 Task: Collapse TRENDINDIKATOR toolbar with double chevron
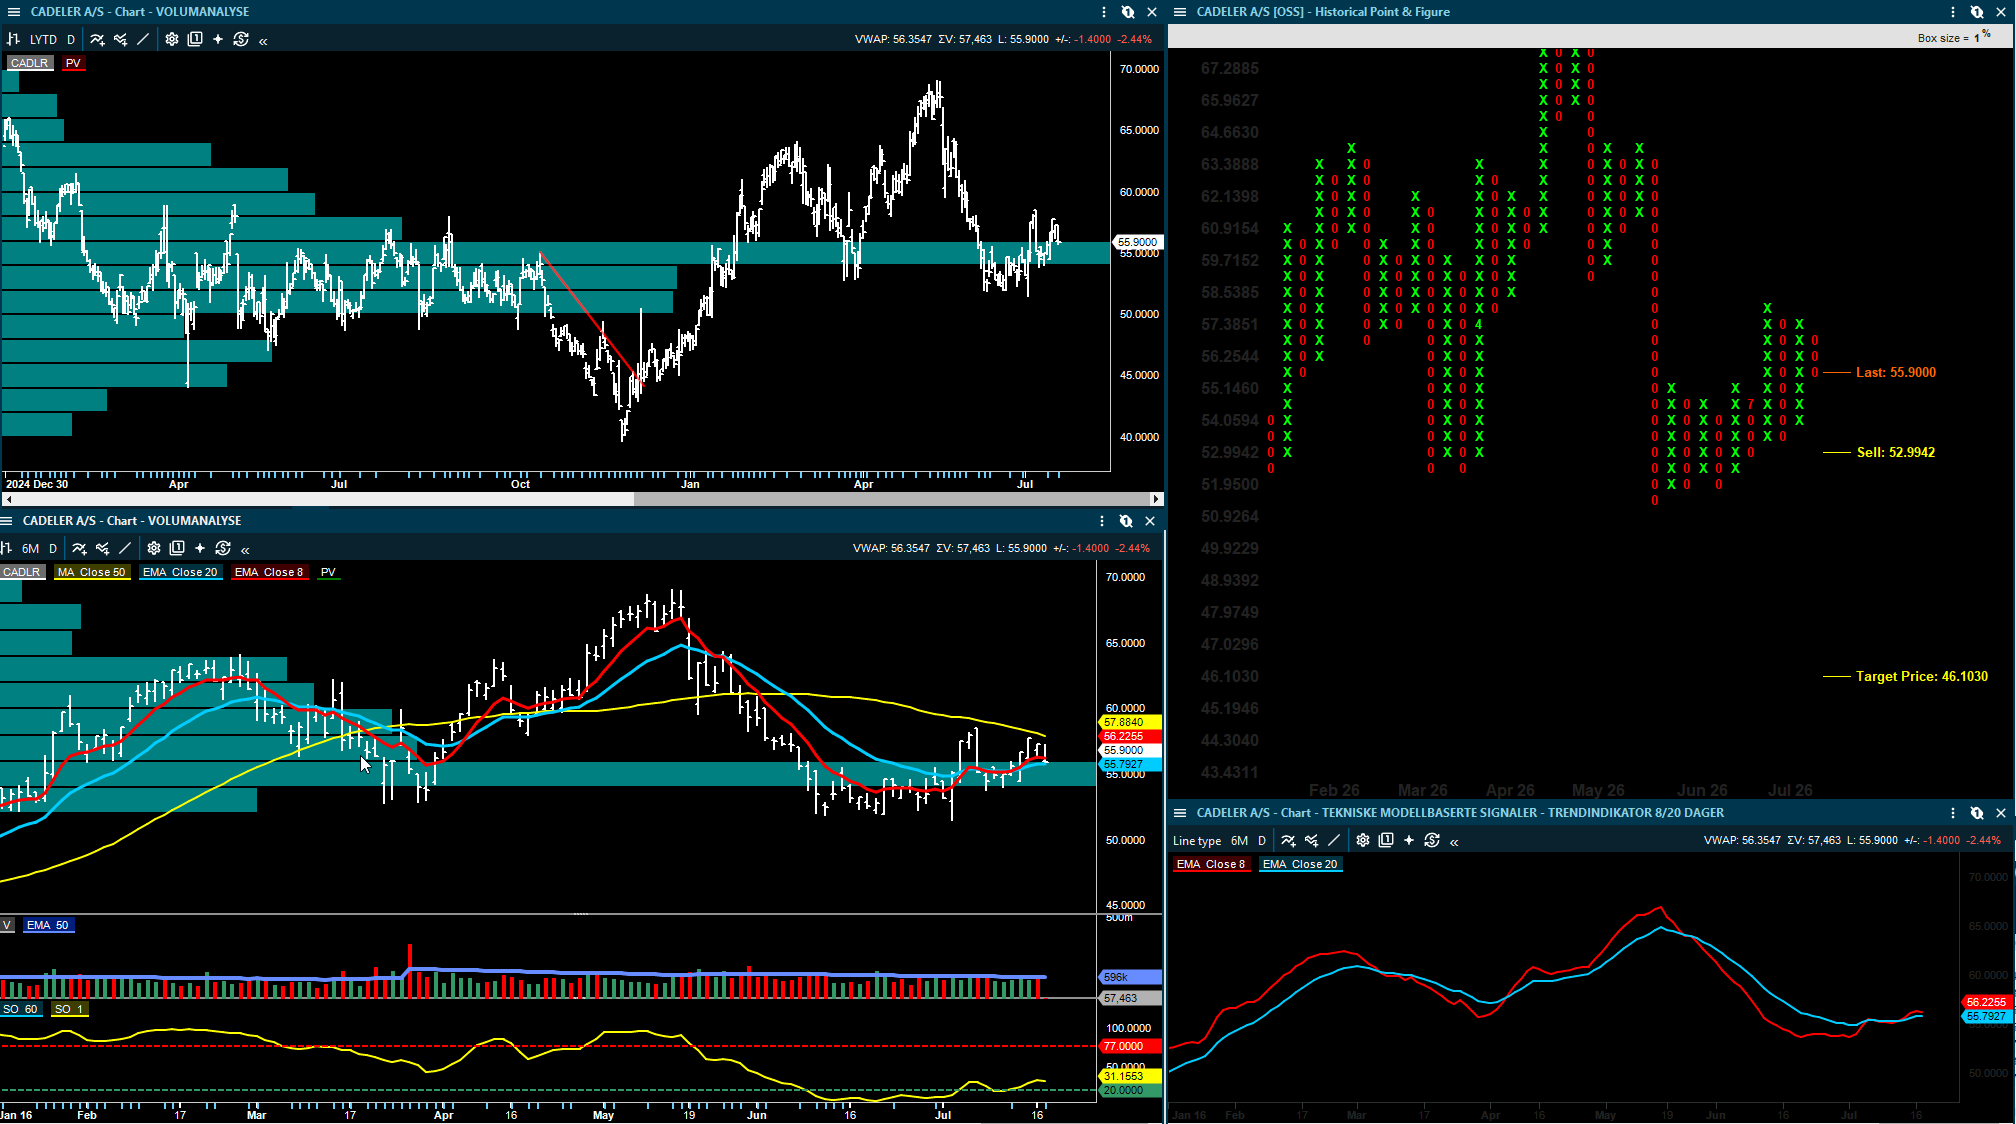[x=1454, y=842]
